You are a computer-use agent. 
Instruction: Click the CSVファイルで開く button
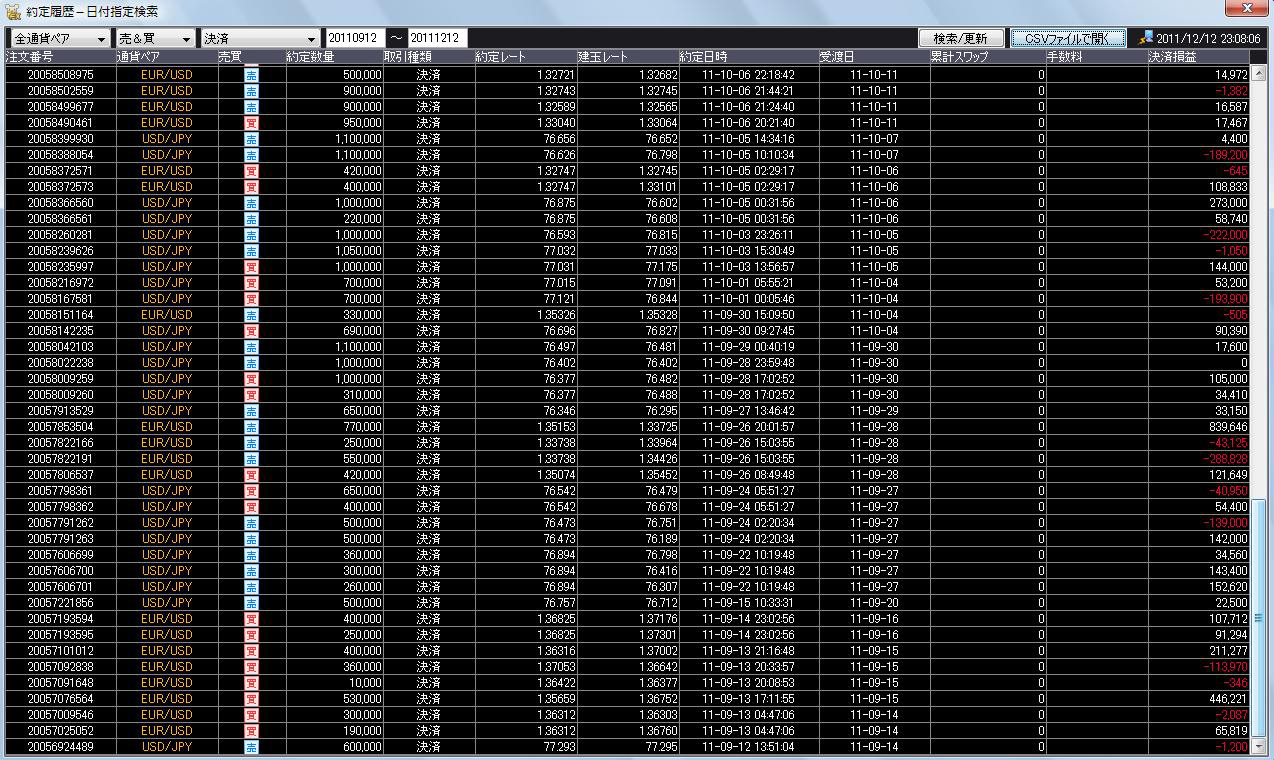pos(1067,38)
